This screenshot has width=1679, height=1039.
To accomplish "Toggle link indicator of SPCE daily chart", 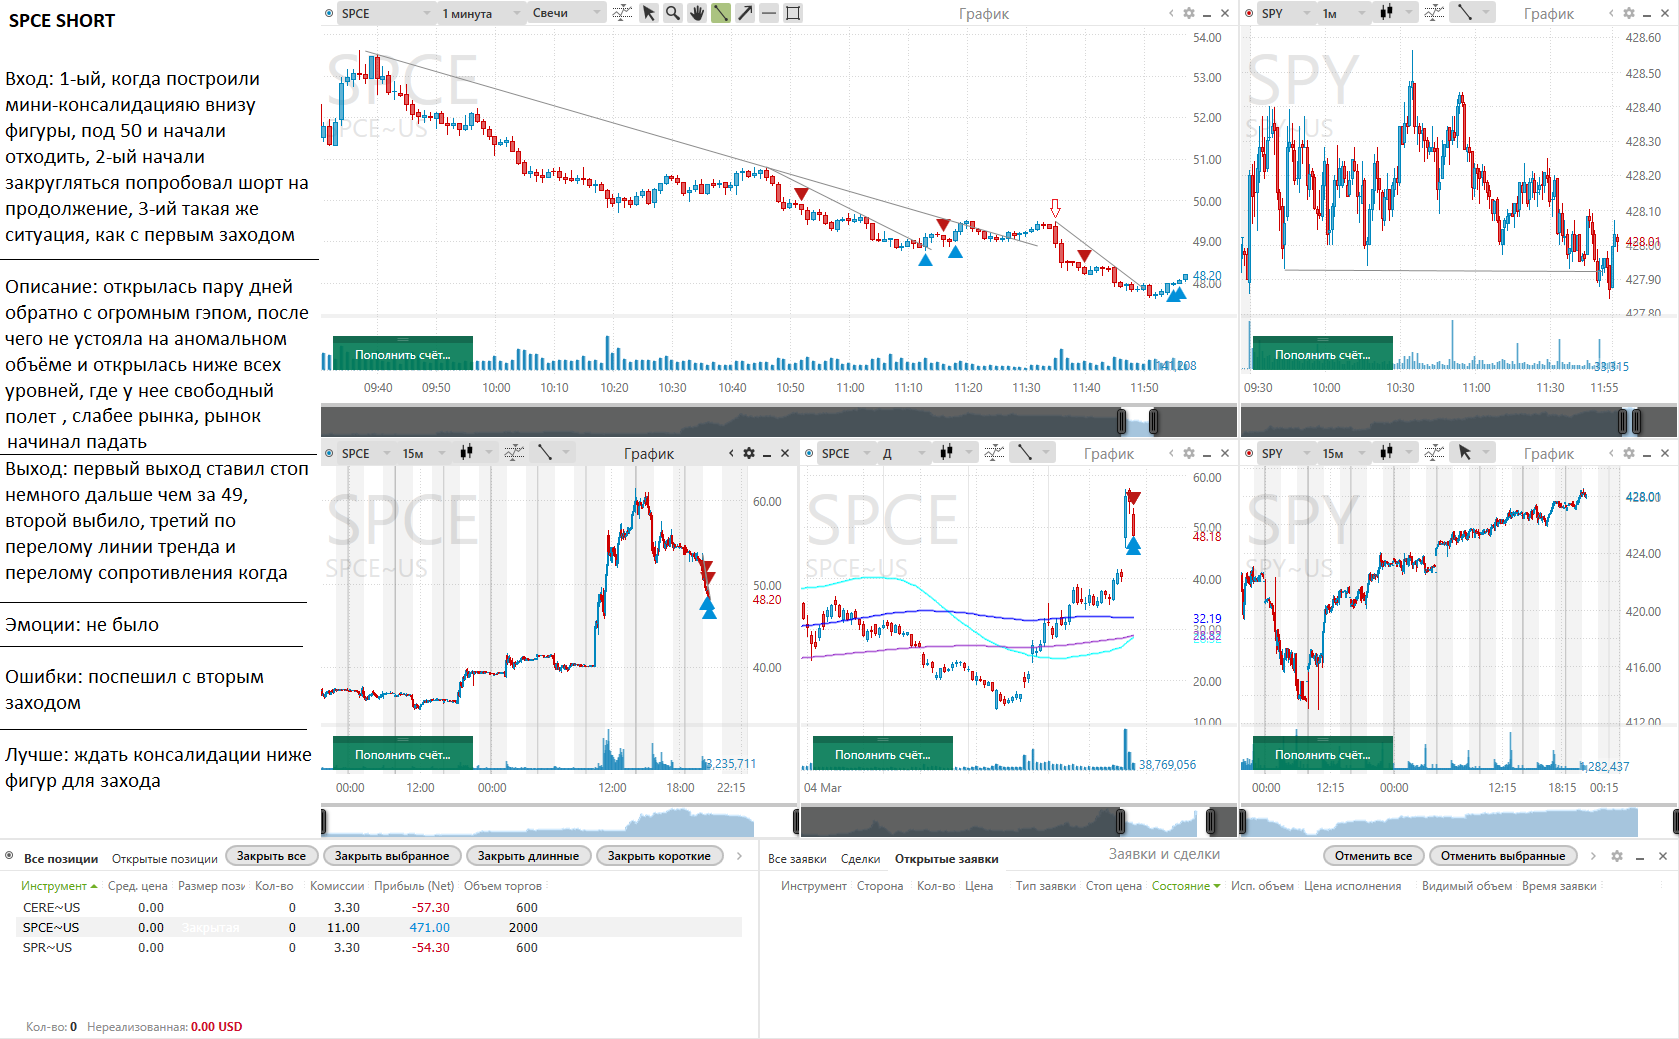I will click(809, 453).
